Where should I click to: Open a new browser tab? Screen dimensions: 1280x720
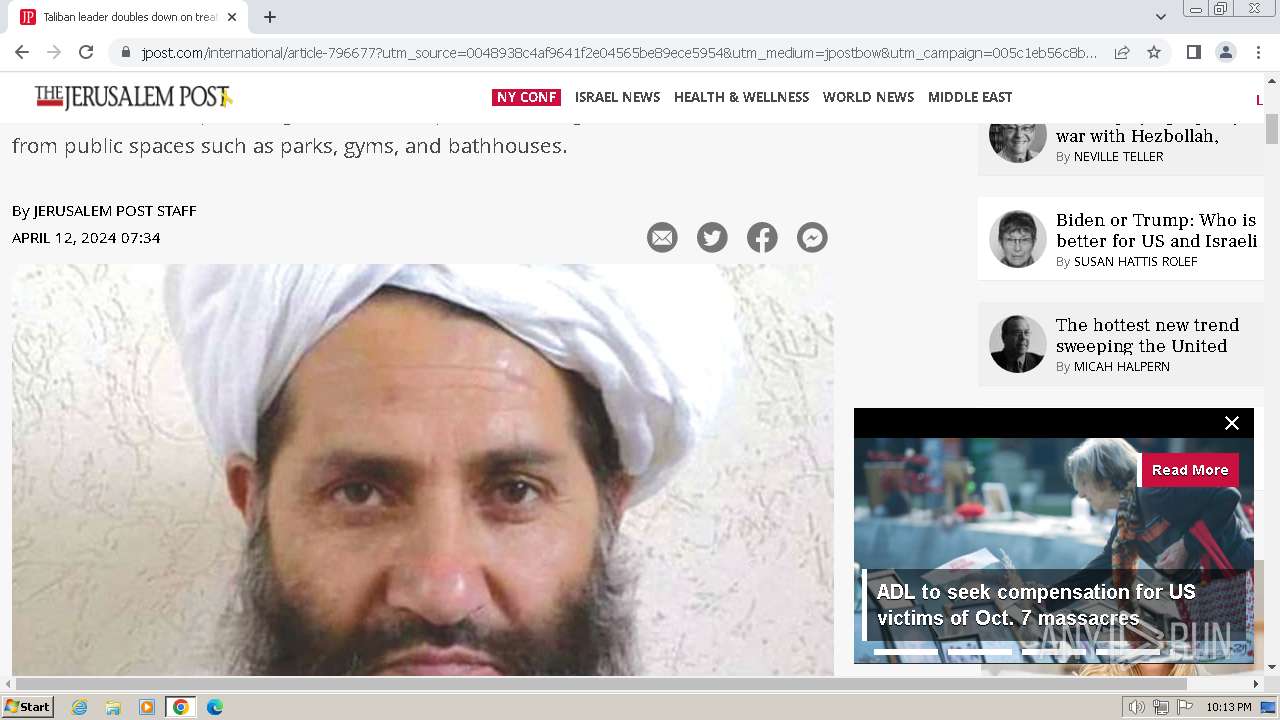[270, 17]
